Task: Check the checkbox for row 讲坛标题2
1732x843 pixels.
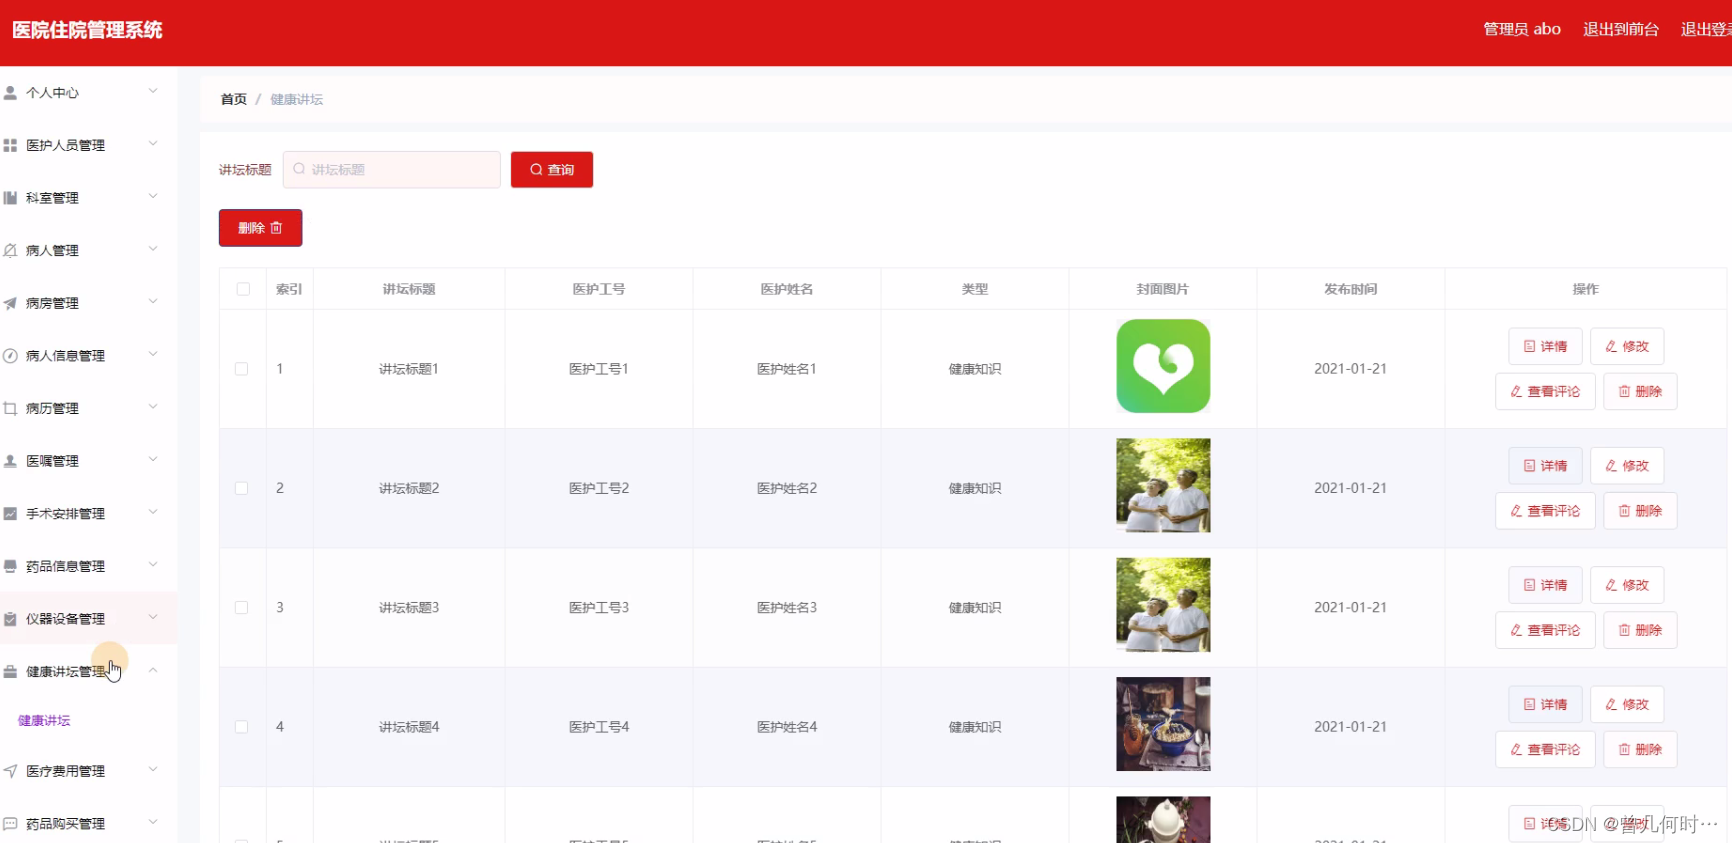Action: tap(241, 488)
